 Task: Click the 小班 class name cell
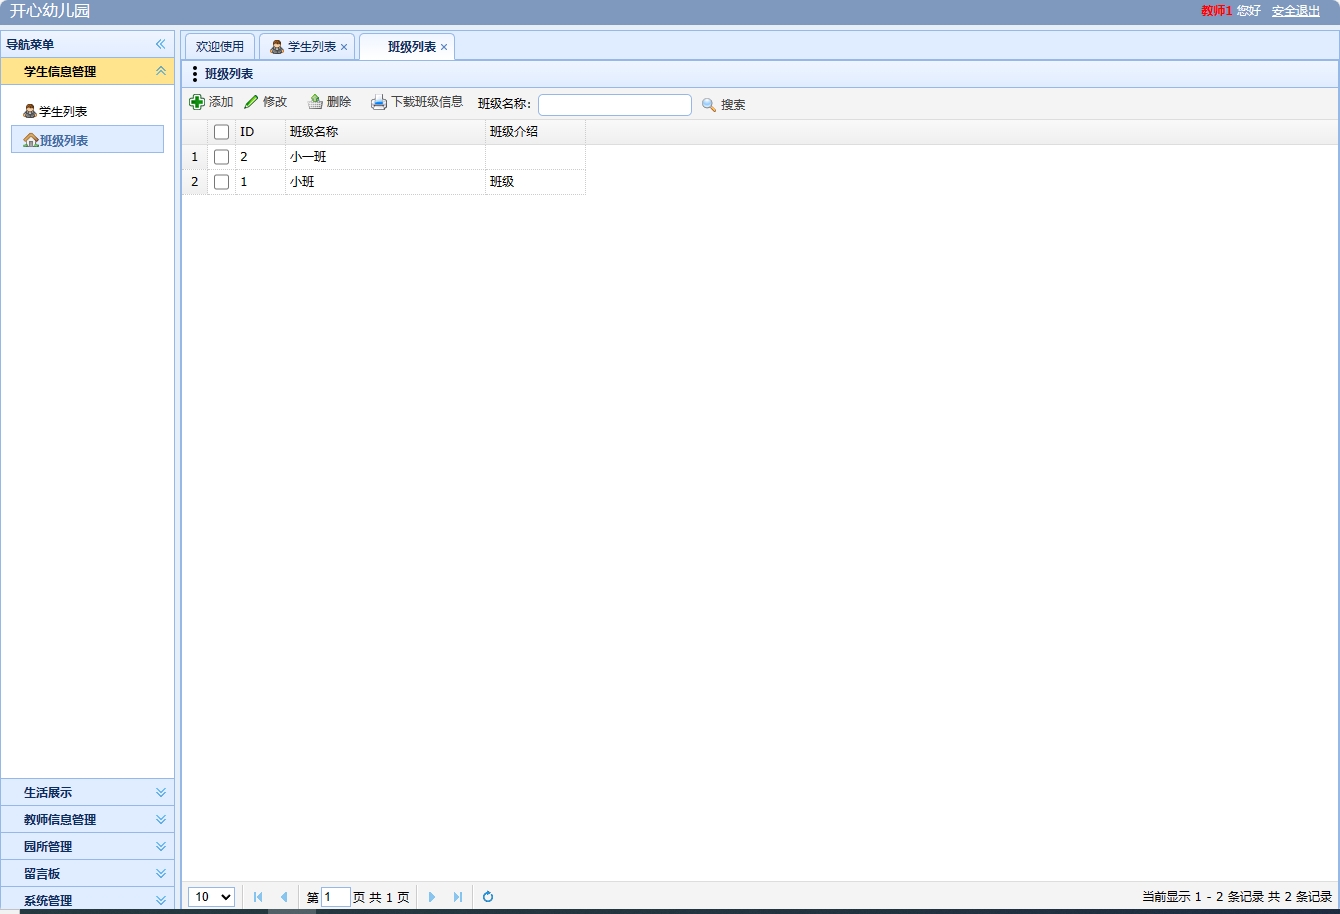pos(385,182)
